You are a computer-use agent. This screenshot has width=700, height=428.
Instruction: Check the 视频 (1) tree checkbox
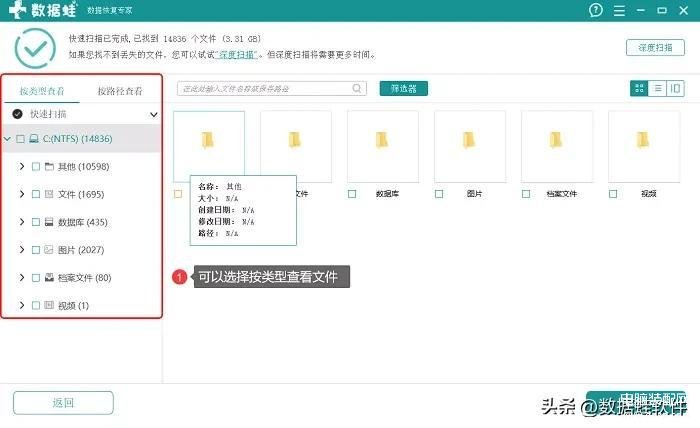(36, 305)
